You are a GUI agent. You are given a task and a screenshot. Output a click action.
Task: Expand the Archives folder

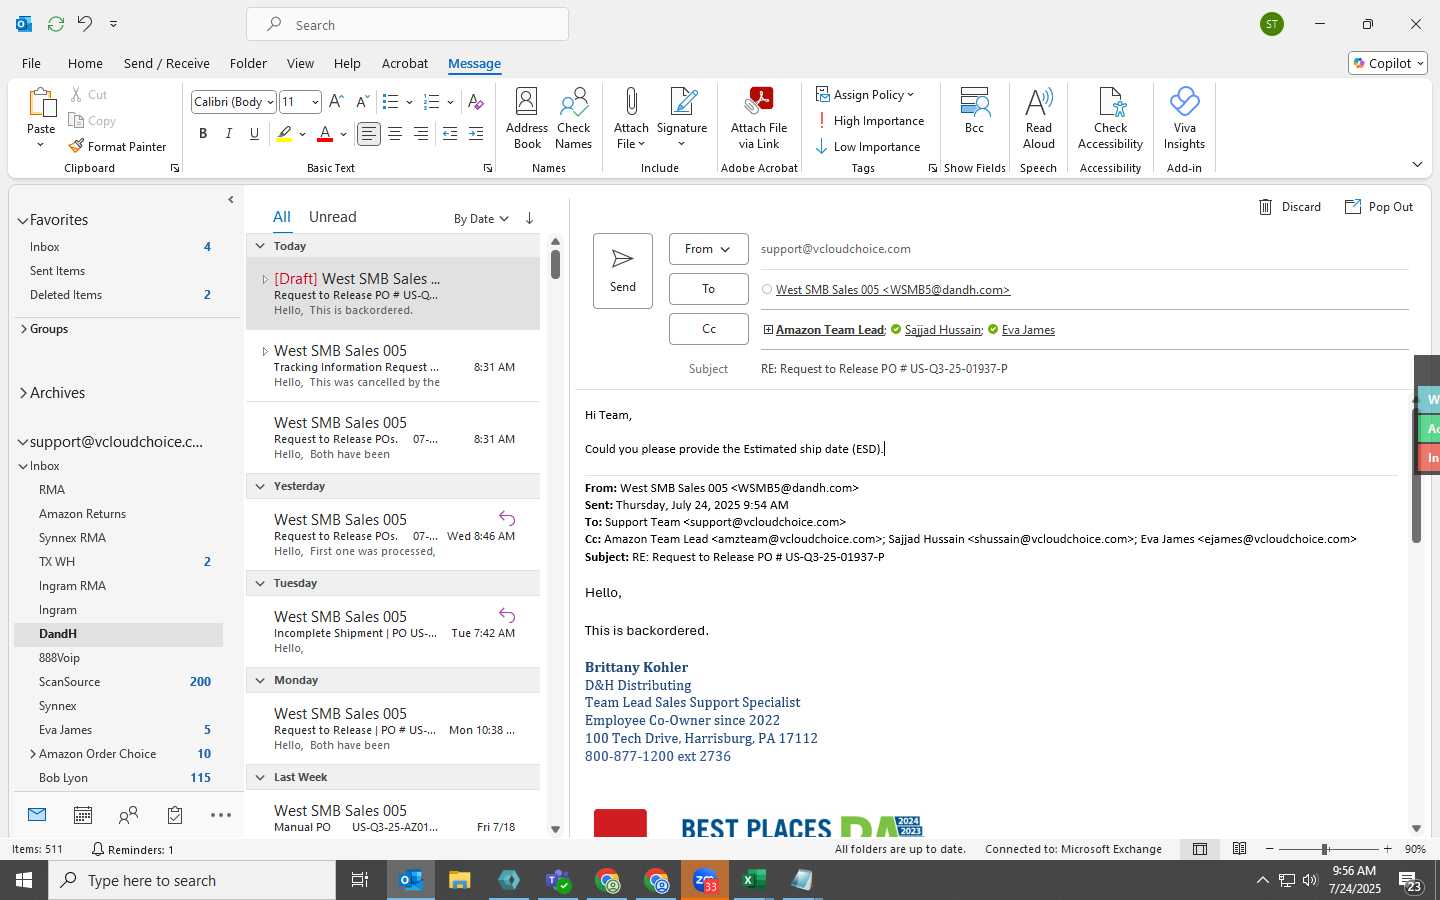22,393
